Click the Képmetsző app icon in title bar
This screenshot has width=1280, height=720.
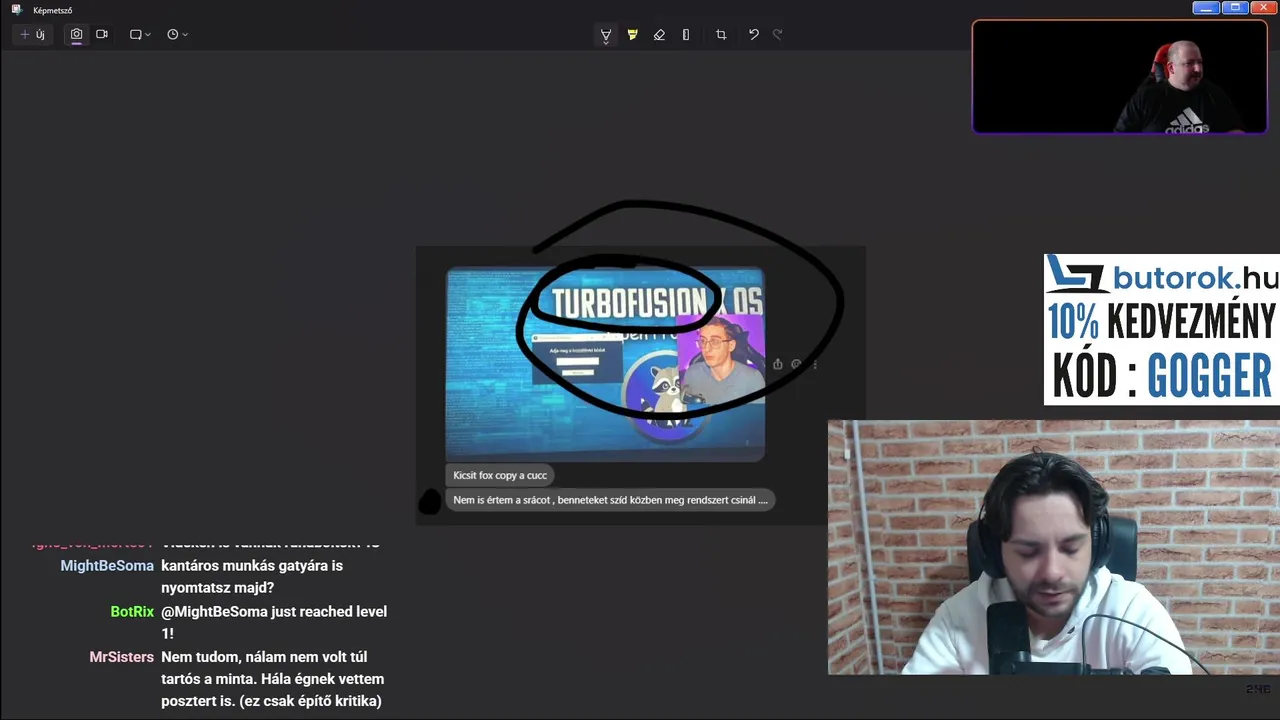(x=16, y=10)
